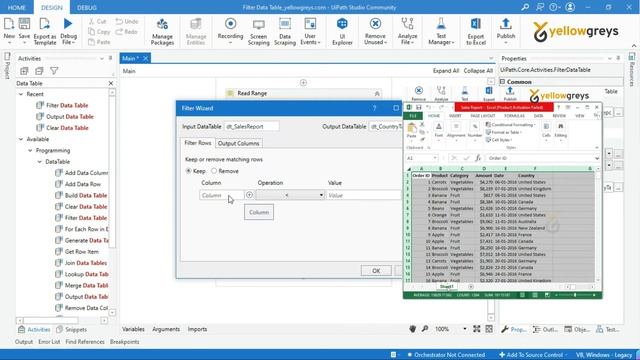Select the Remove radio button

(214, 171)
